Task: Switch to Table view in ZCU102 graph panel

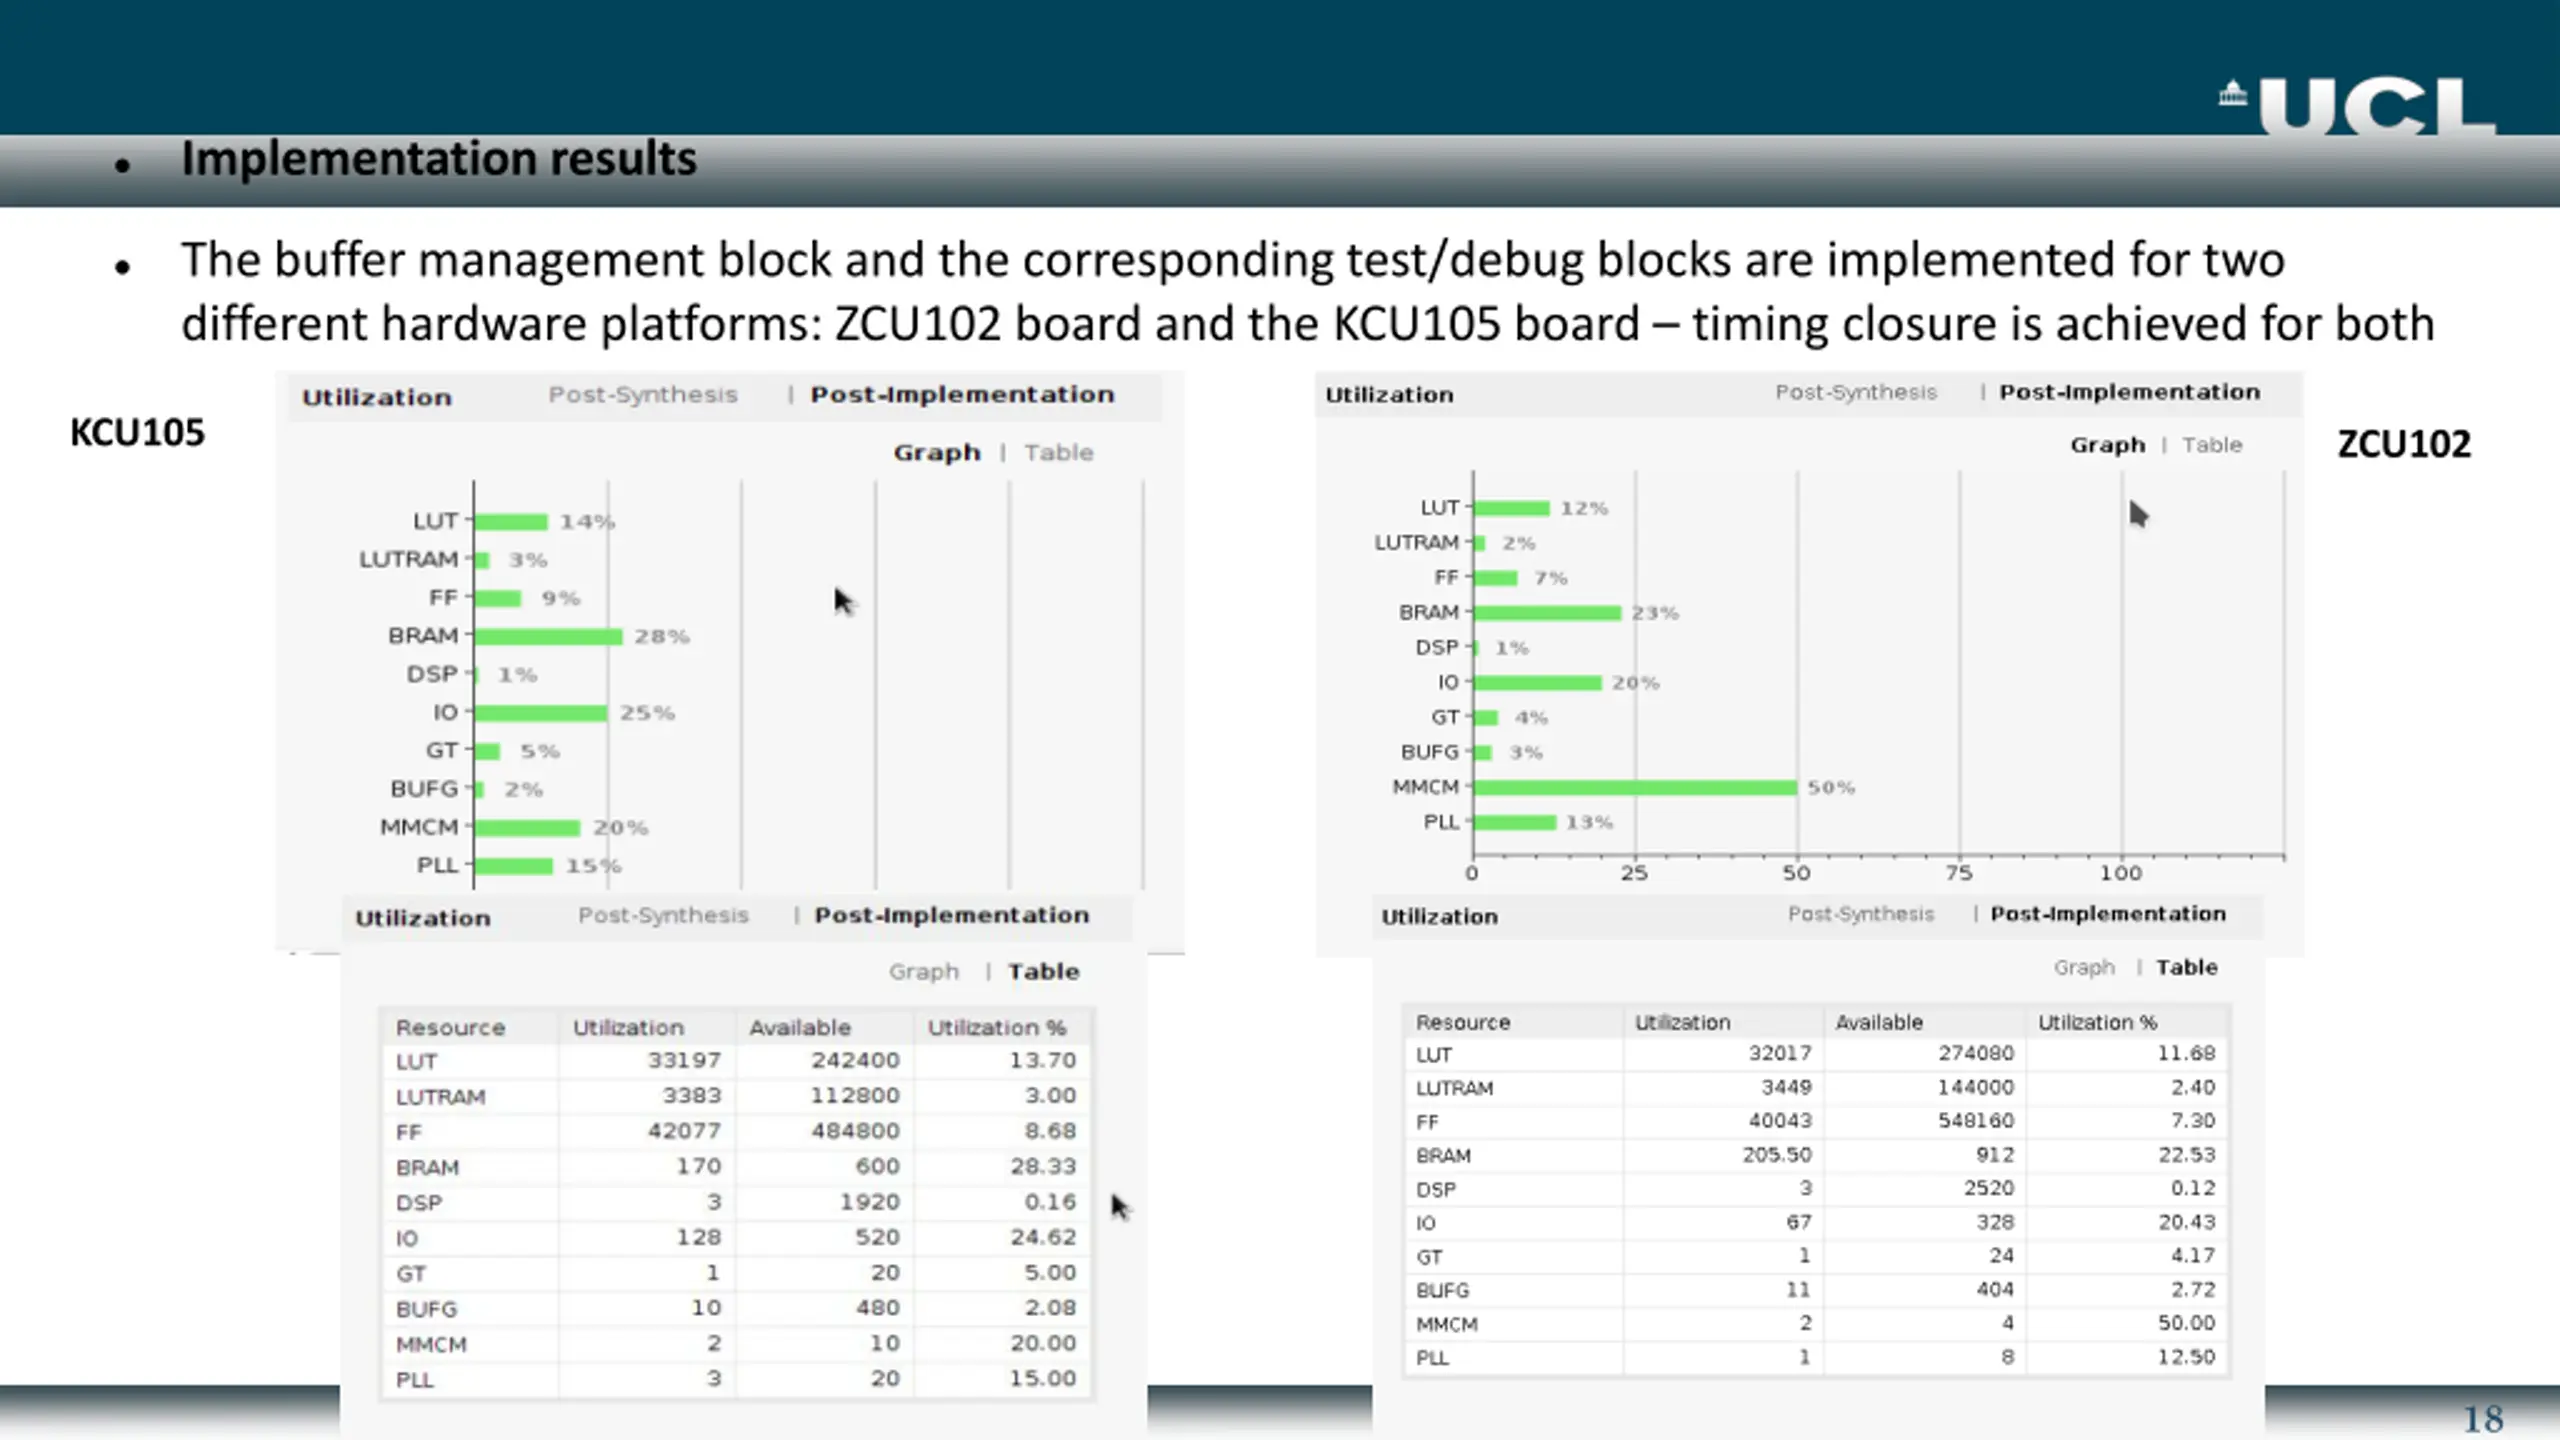Action: pyautogui.click(x=2212, y=445)
